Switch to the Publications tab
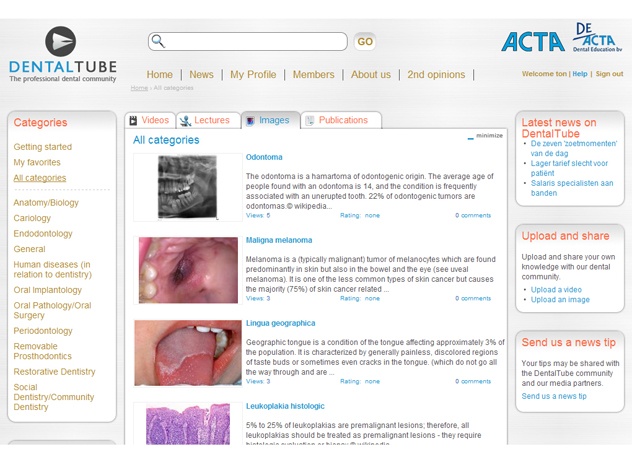 (341, 120)
